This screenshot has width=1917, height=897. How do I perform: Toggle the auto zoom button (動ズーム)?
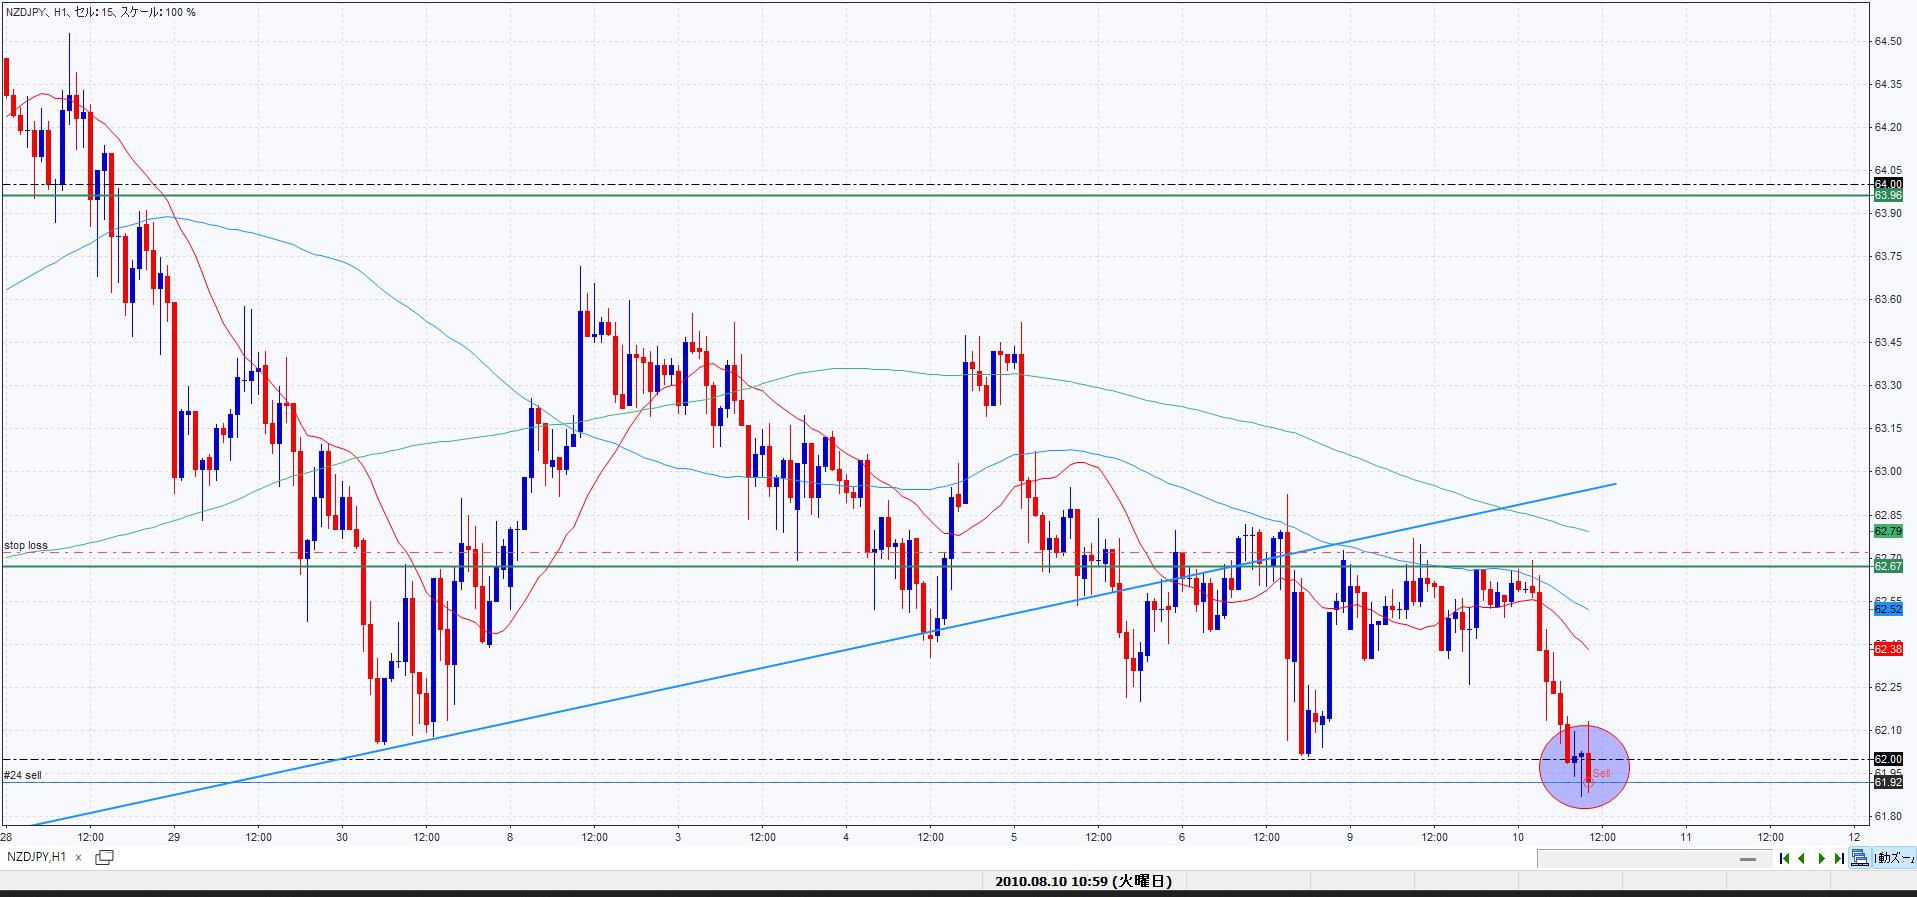coord(1894,858)
